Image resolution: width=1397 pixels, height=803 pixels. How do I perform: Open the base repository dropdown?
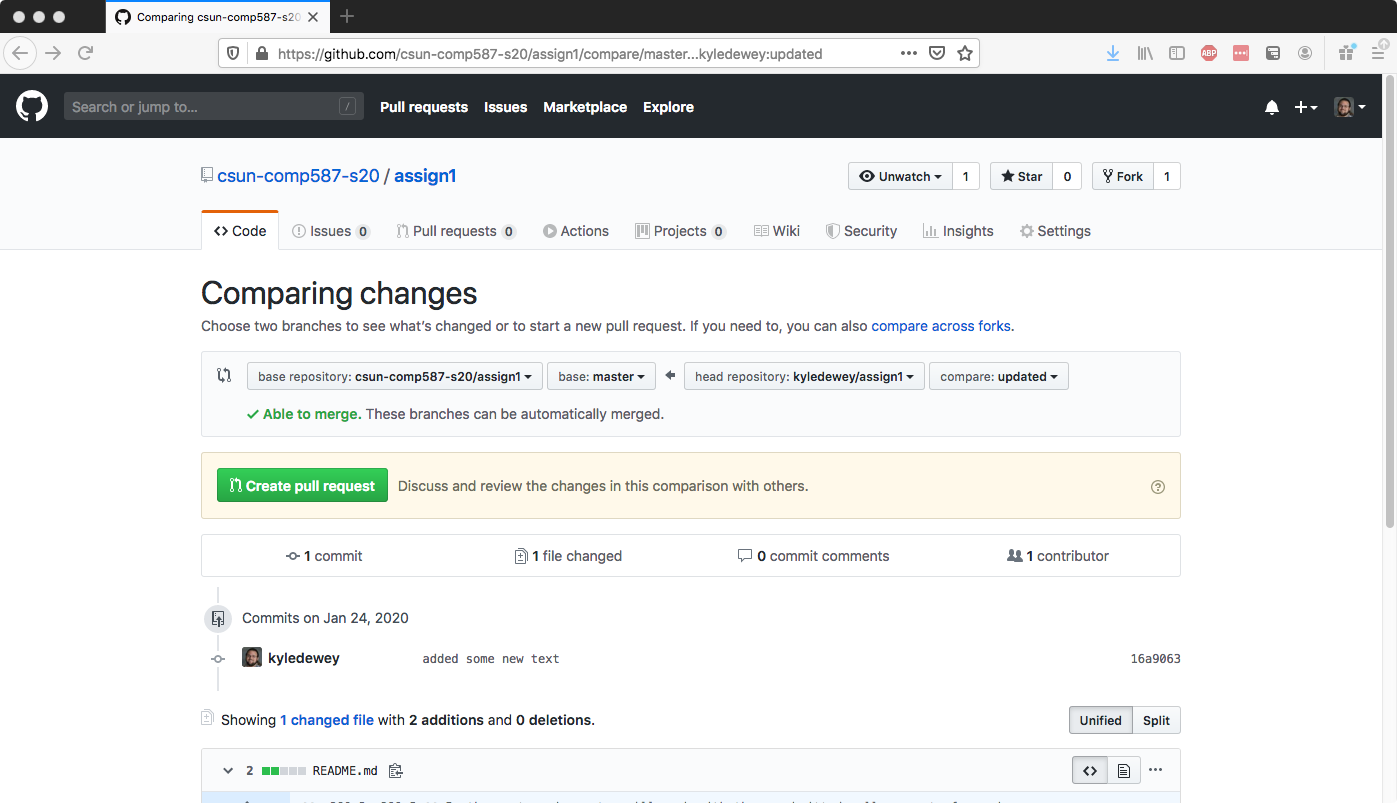(x=395, y=377)
